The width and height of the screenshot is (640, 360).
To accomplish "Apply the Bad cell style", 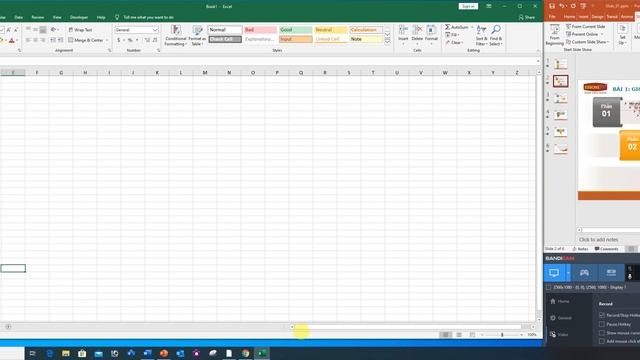I will (260, 30).
